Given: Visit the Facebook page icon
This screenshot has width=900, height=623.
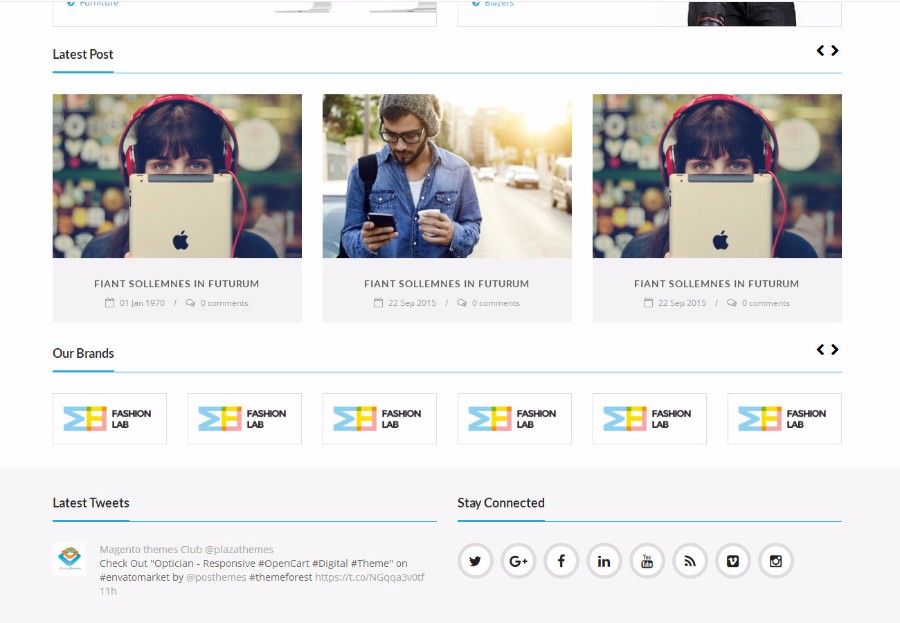Looking at the screenshot, I should pos(561,561).
